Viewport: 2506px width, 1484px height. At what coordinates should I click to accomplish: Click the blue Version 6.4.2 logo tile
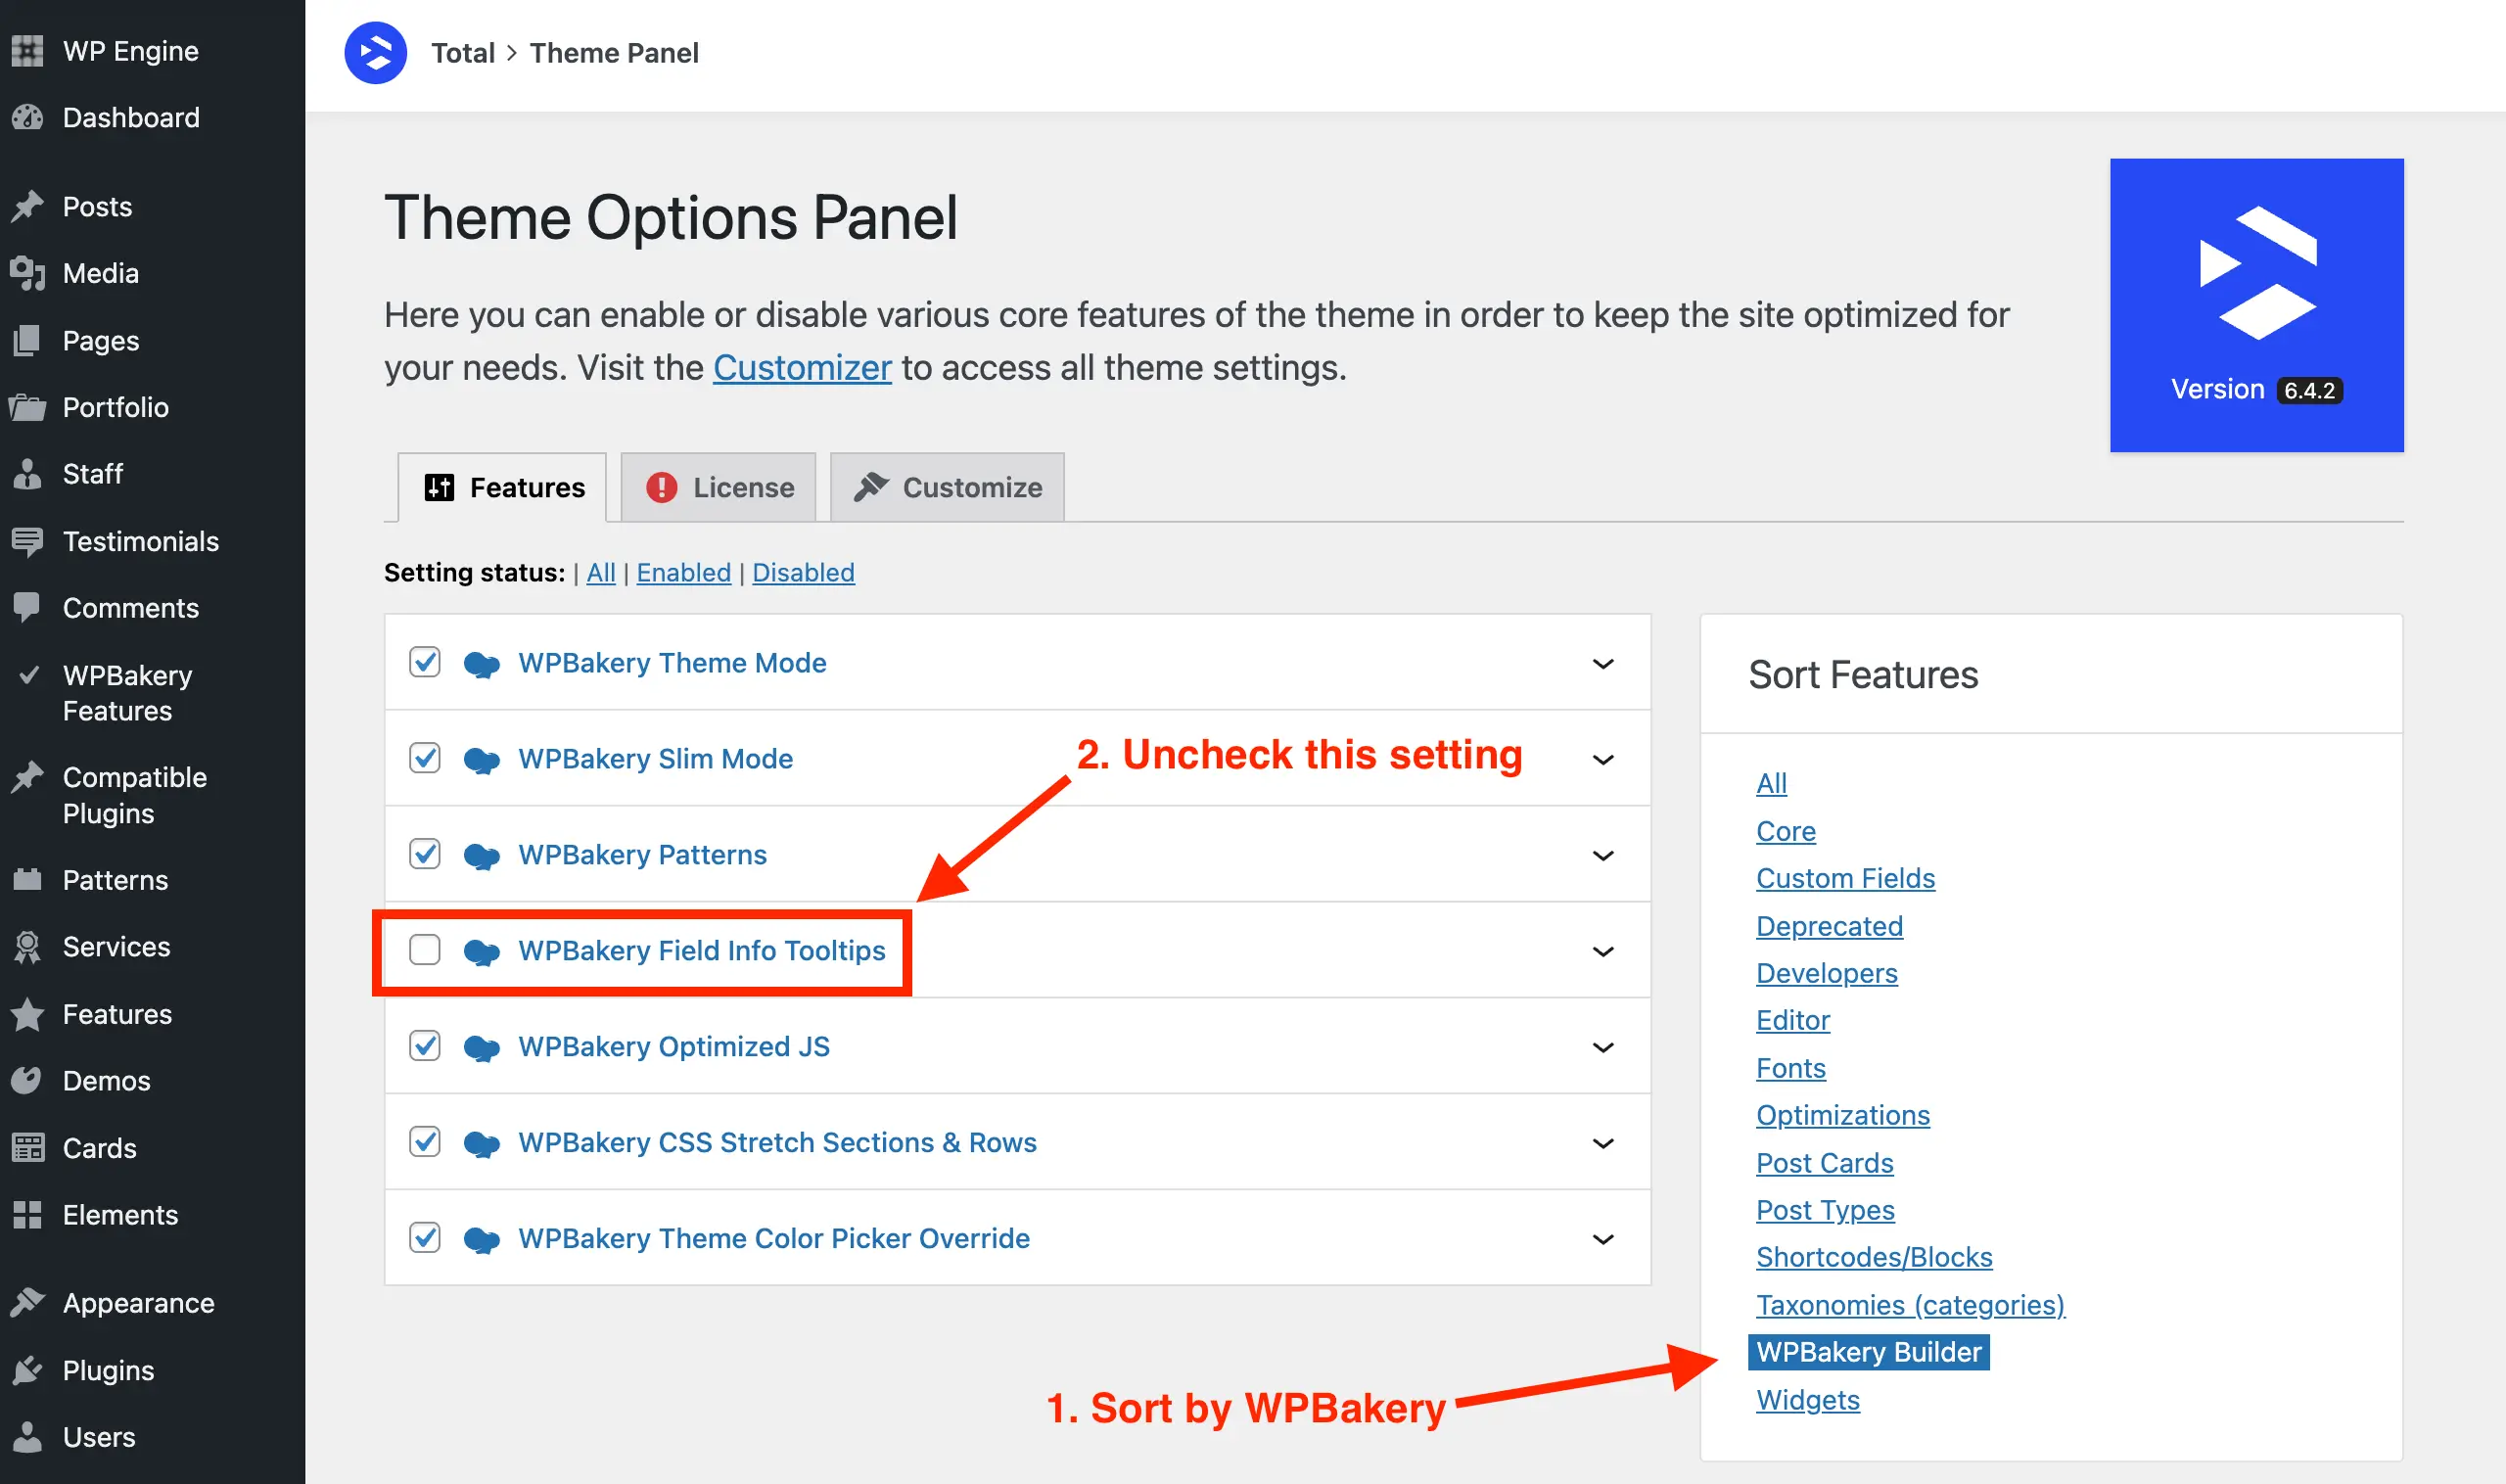(2256, 305)
